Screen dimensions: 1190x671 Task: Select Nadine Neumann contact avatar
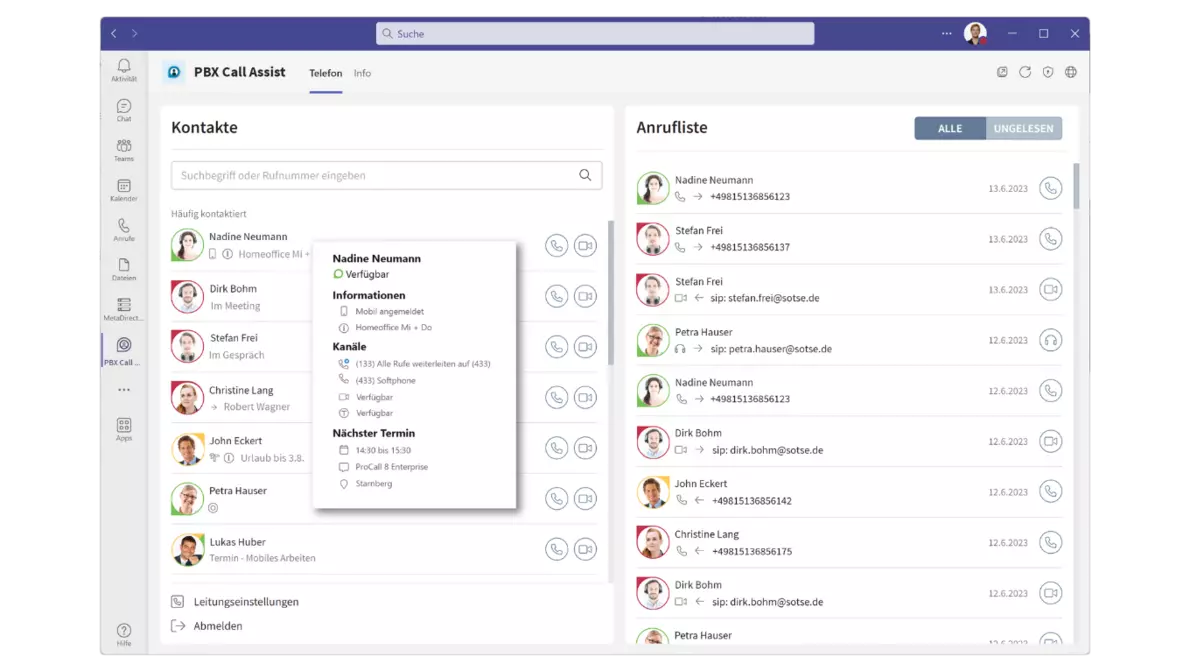pos(187,245)
